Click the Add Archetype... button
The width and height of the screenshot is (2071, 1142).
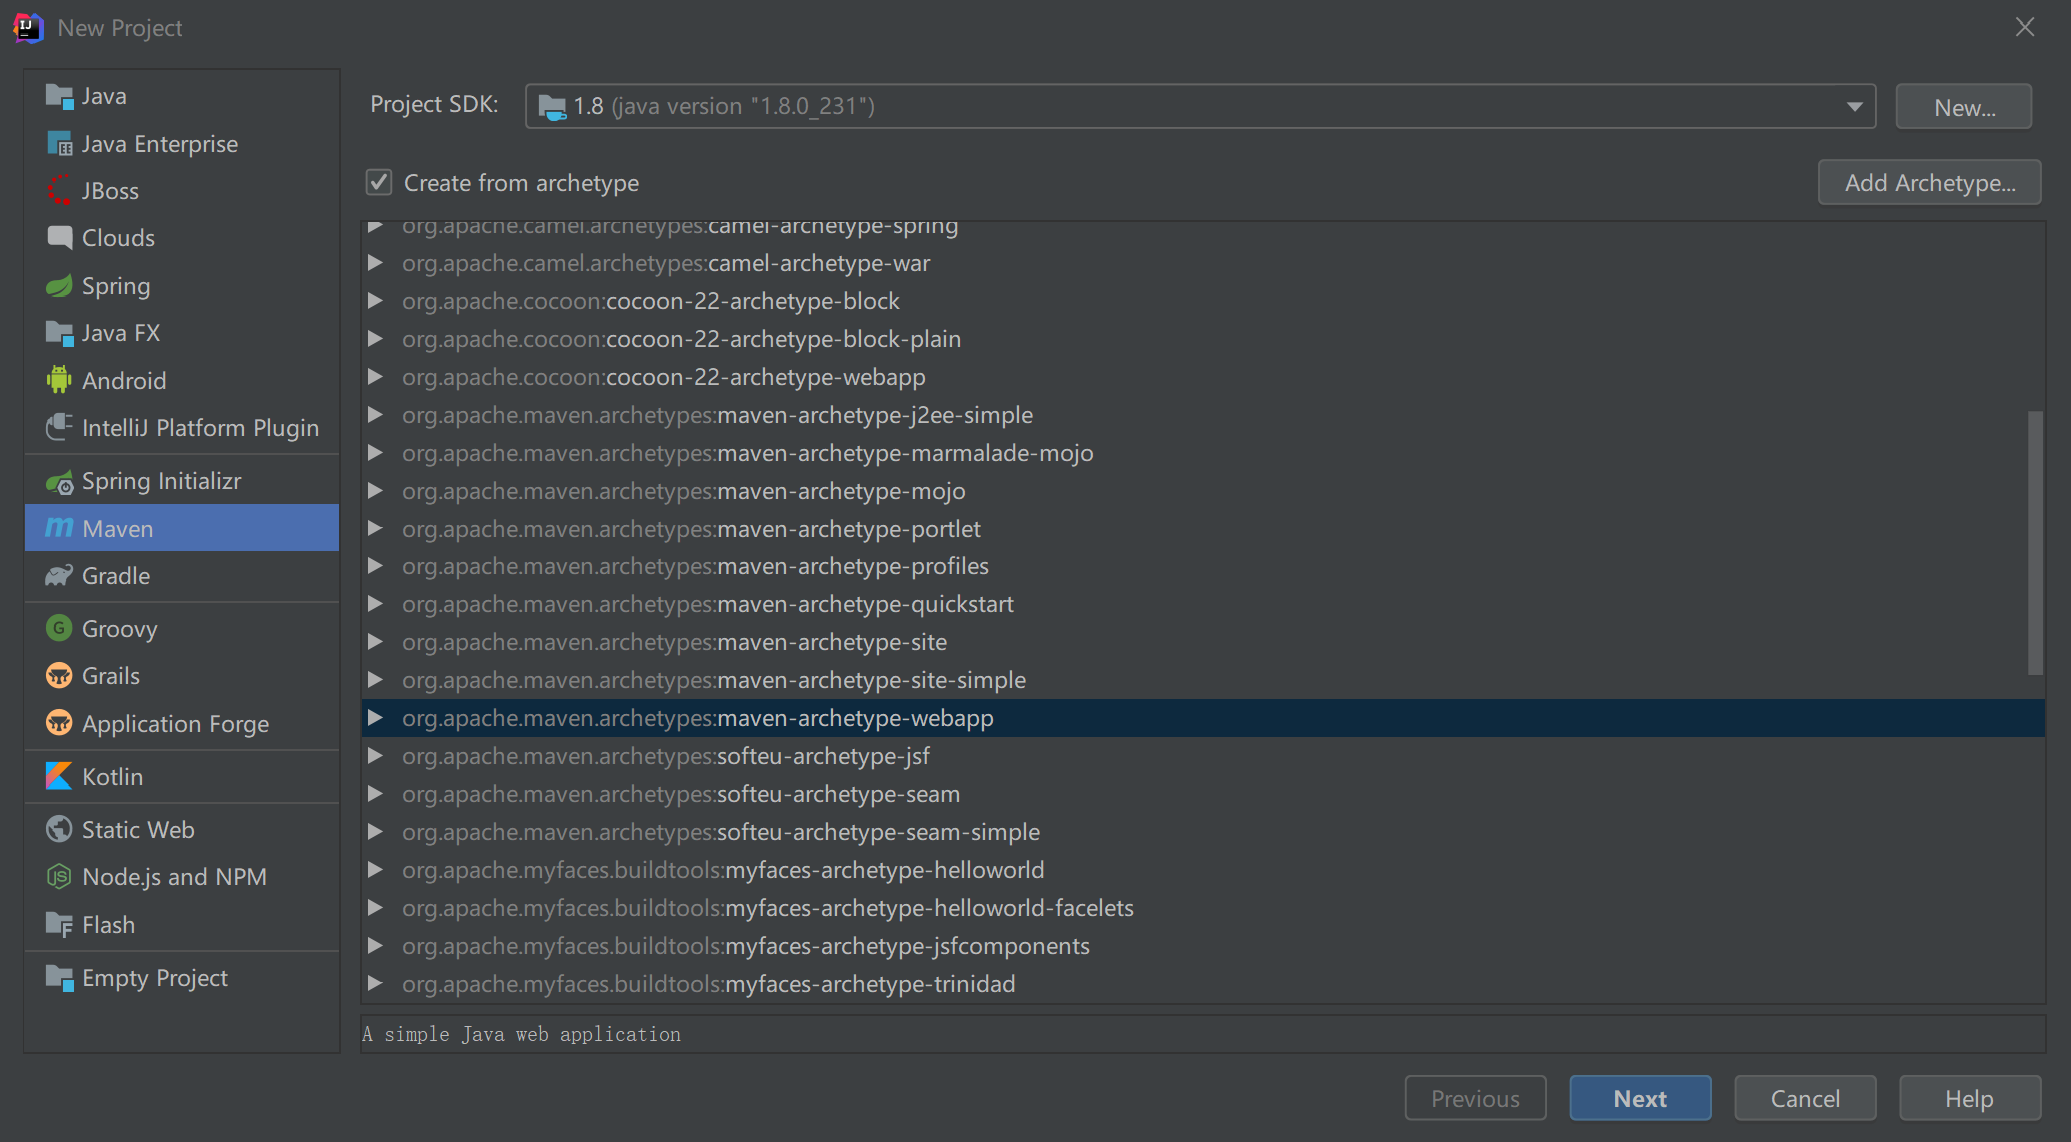(1928, 183)
